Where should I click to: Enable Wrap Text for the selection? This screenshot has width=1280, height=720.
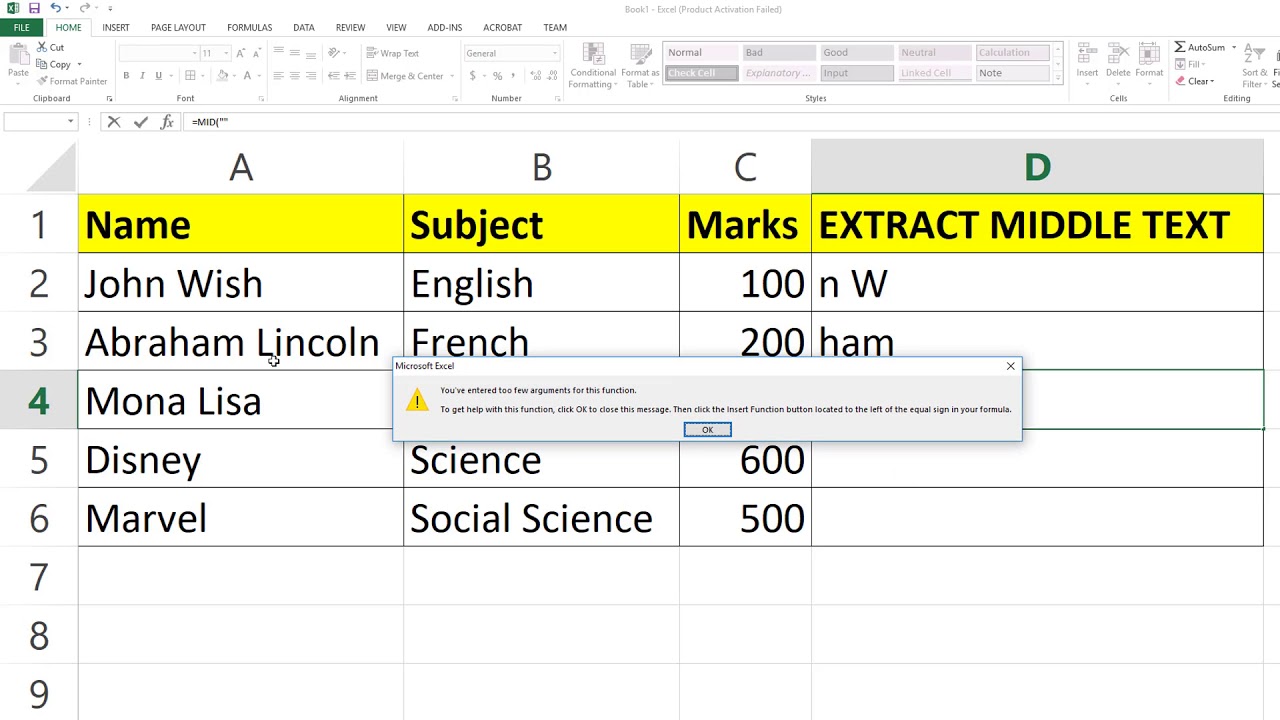(393, 53)
